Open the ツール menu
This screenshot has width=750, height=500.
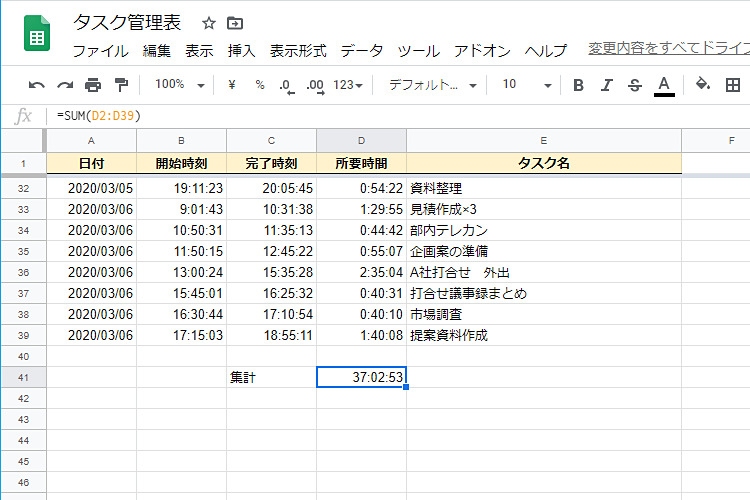pos(418,51)
